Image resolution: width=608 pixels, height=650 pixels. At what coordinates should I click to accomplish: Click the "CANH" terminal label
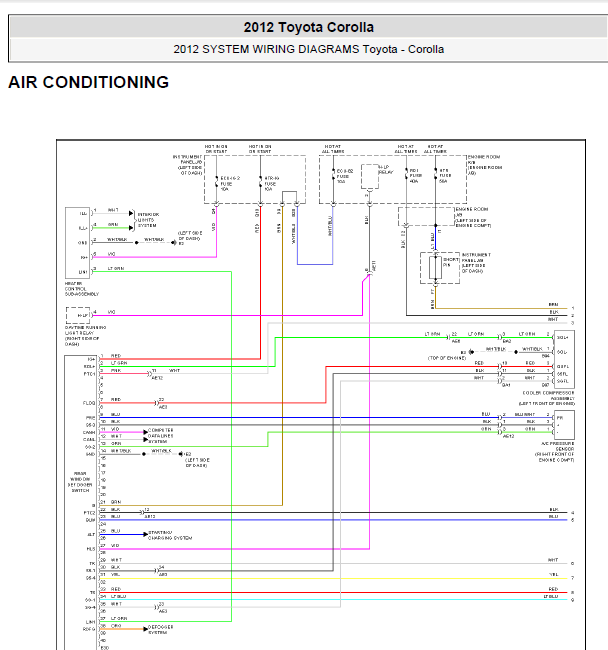coord(89,432)
